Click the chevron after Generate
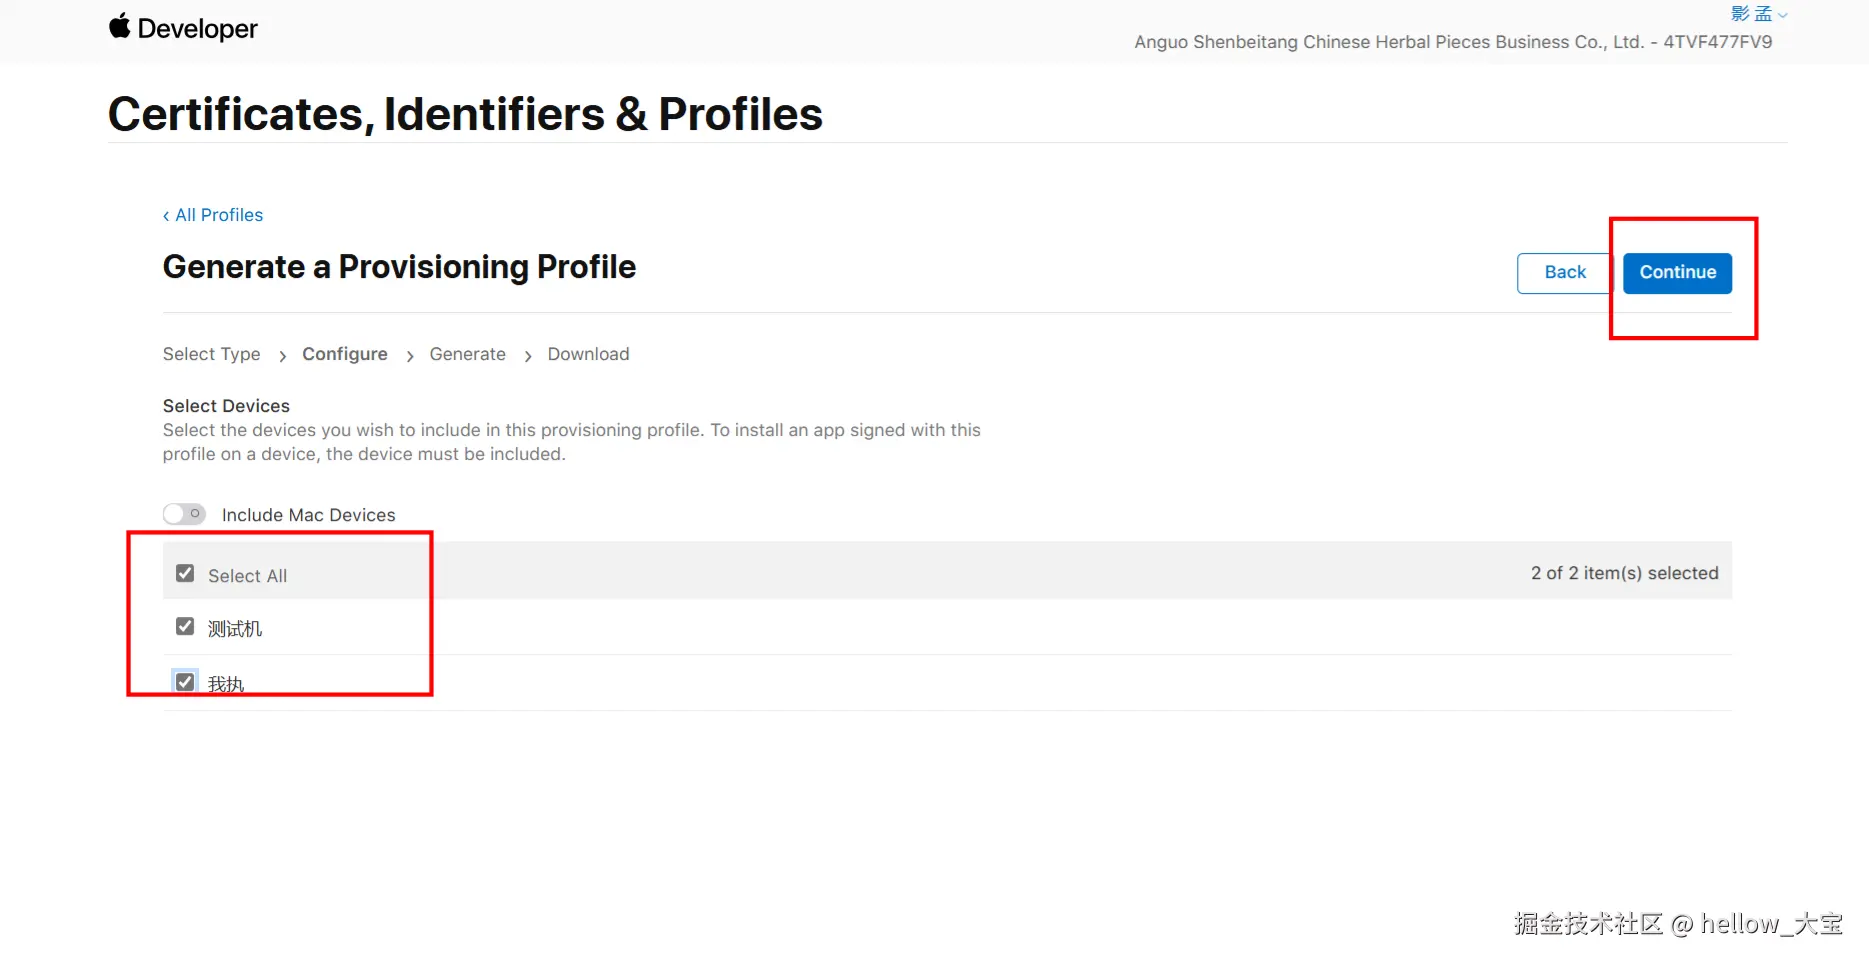The width and height of the screenshot is (1869, 963). [x=527, y=356]
